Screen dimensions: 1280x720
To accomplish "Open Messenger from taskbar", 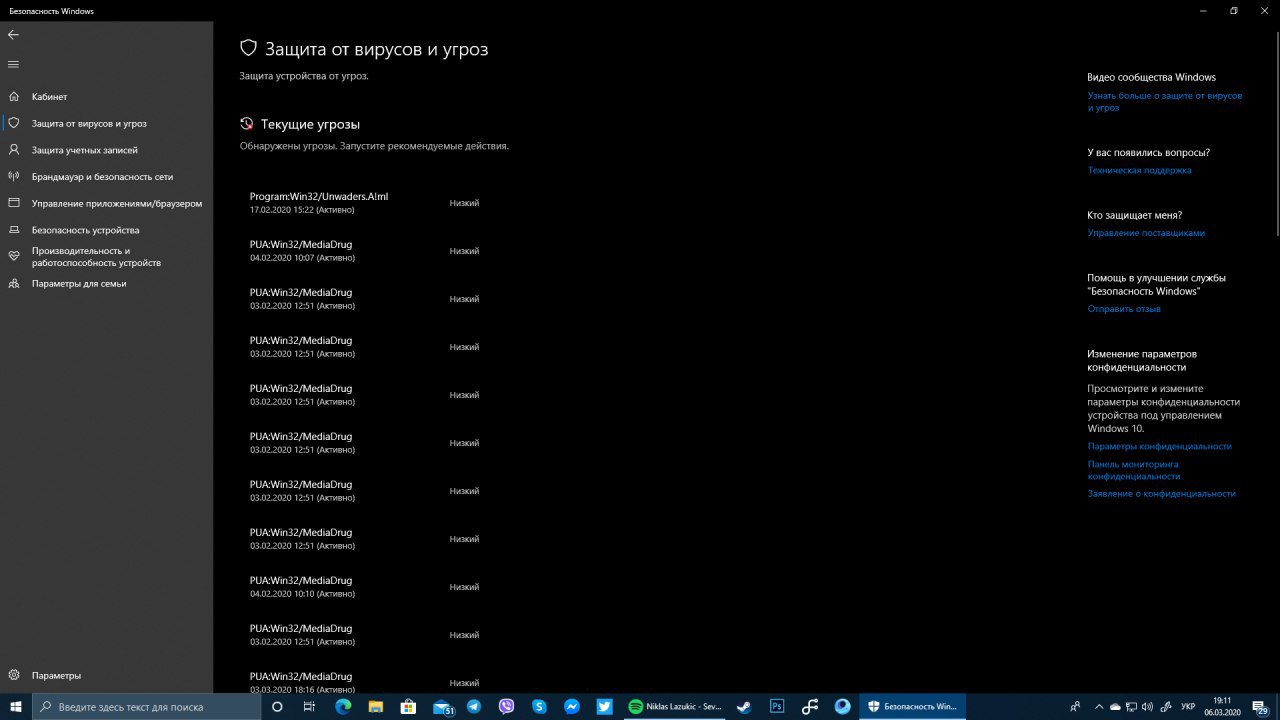I will point(572,706).
